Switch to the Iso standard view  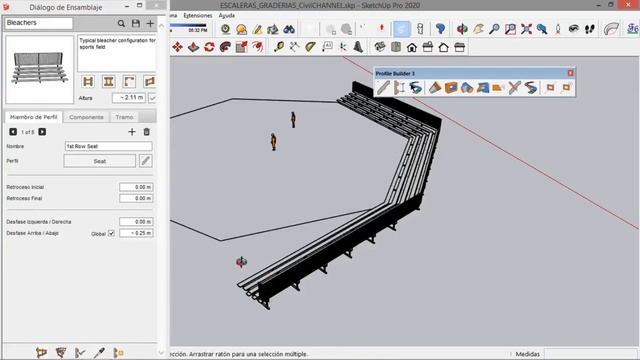[380, 47]
